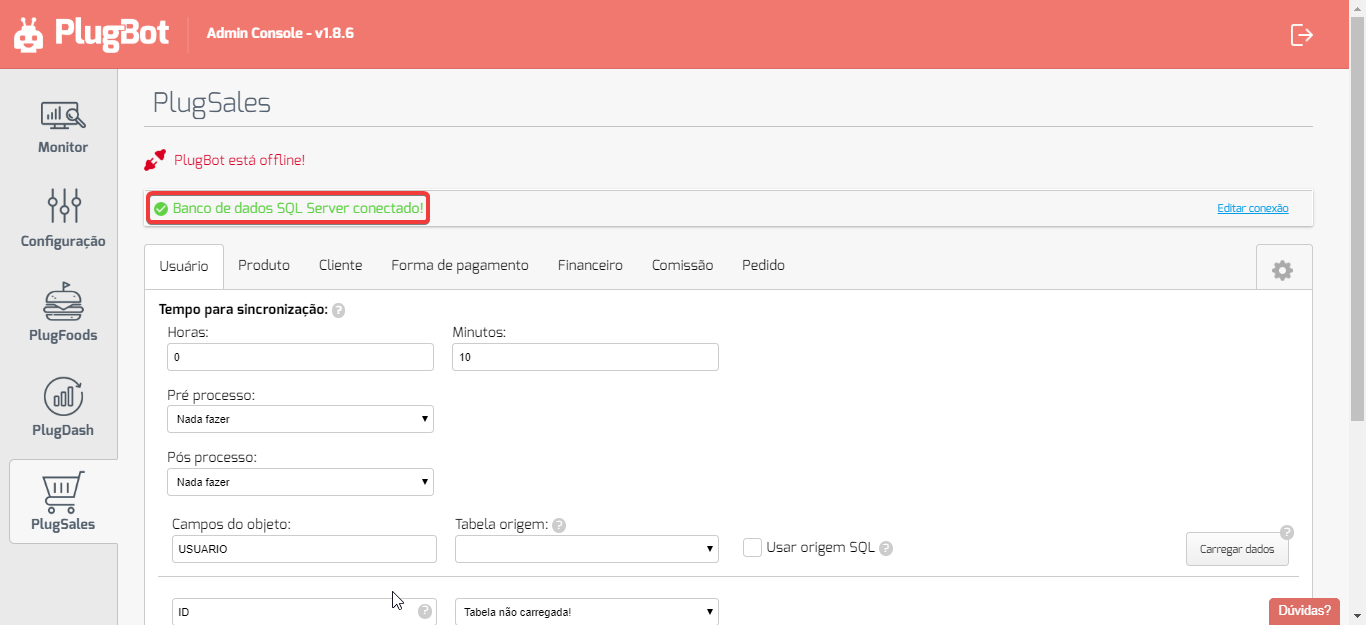Click into the Horas input field
The image size is (1366, 625).
(301, 357)
